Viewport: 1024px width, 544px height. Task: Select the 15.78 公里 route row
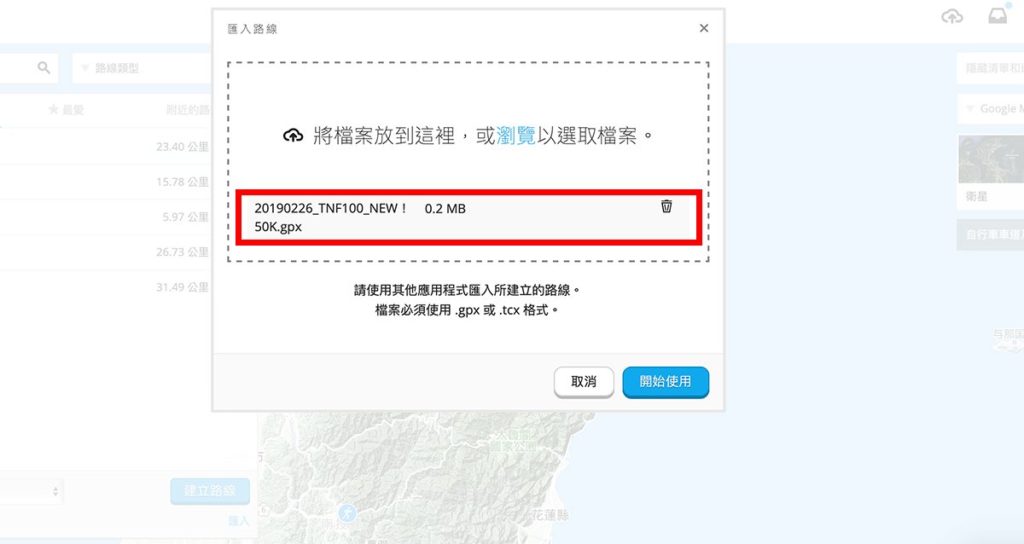click(106, 182)
